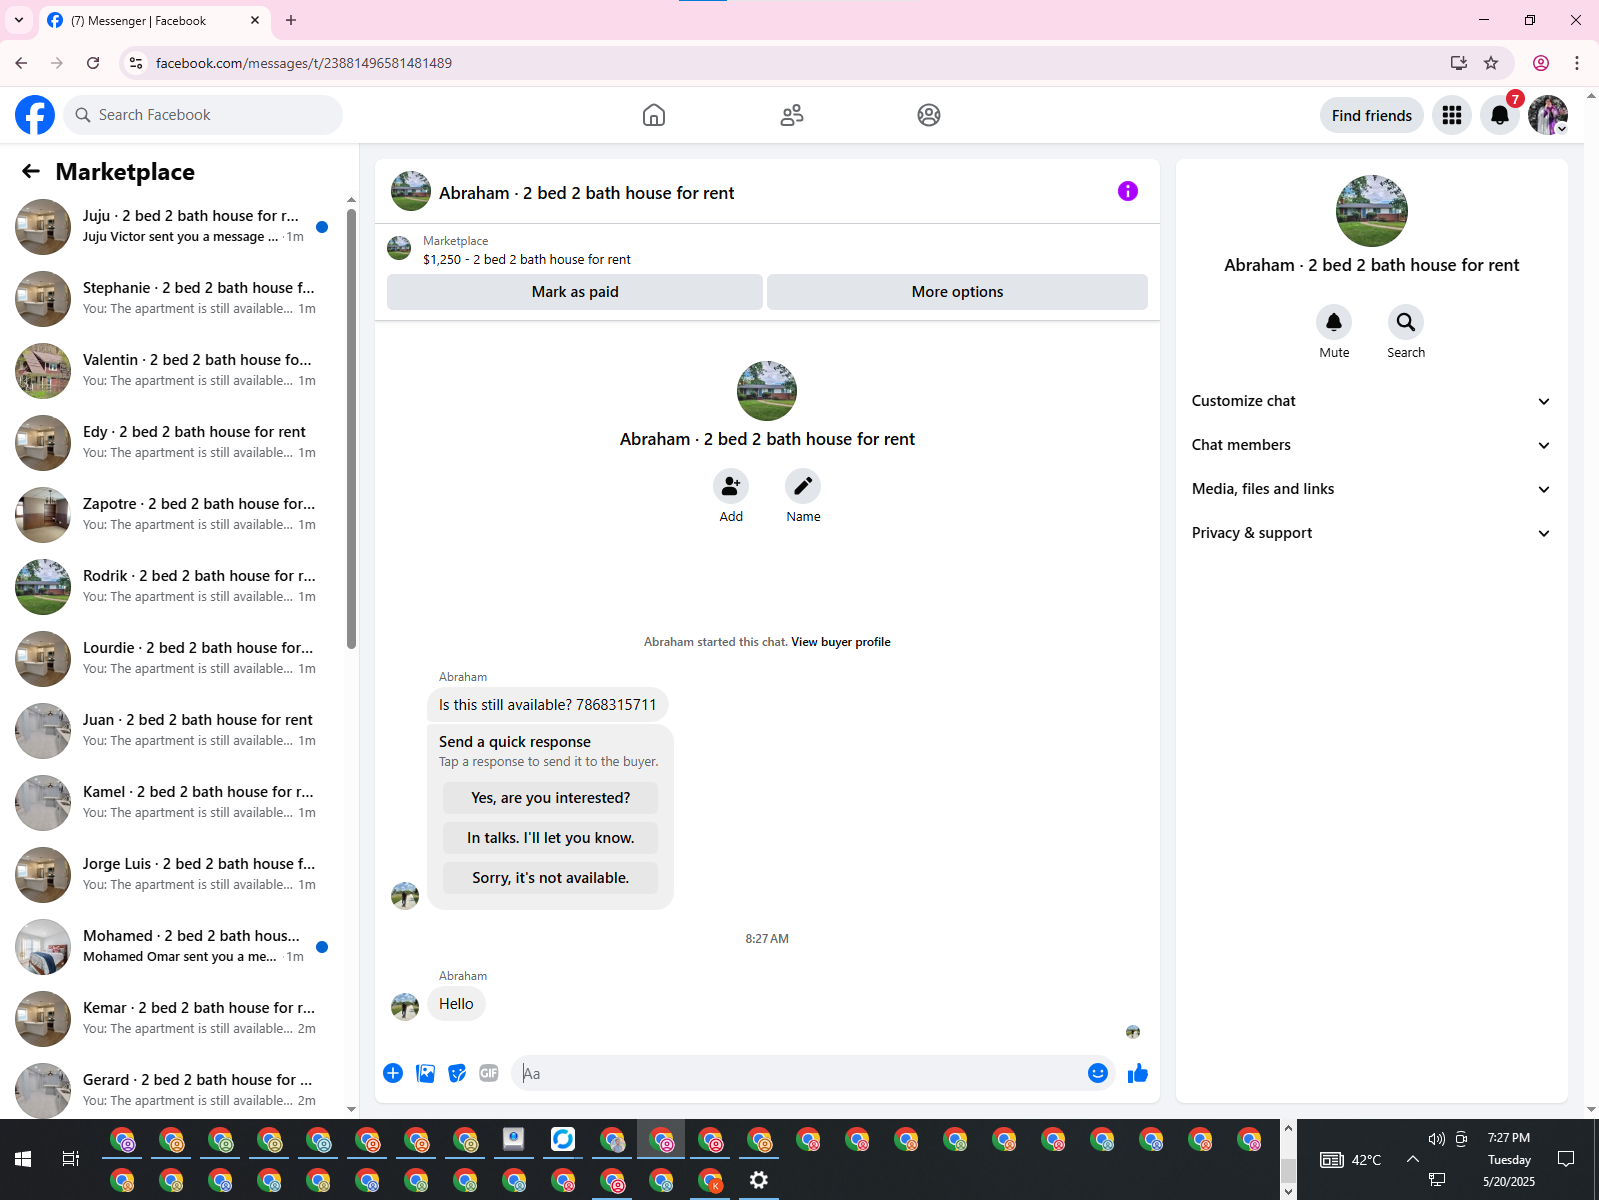Image resolution: width=1599 pixels, height=1200 pixels.
Task: Attach a file with the photo icon
Action: (x=425, y=1073)
